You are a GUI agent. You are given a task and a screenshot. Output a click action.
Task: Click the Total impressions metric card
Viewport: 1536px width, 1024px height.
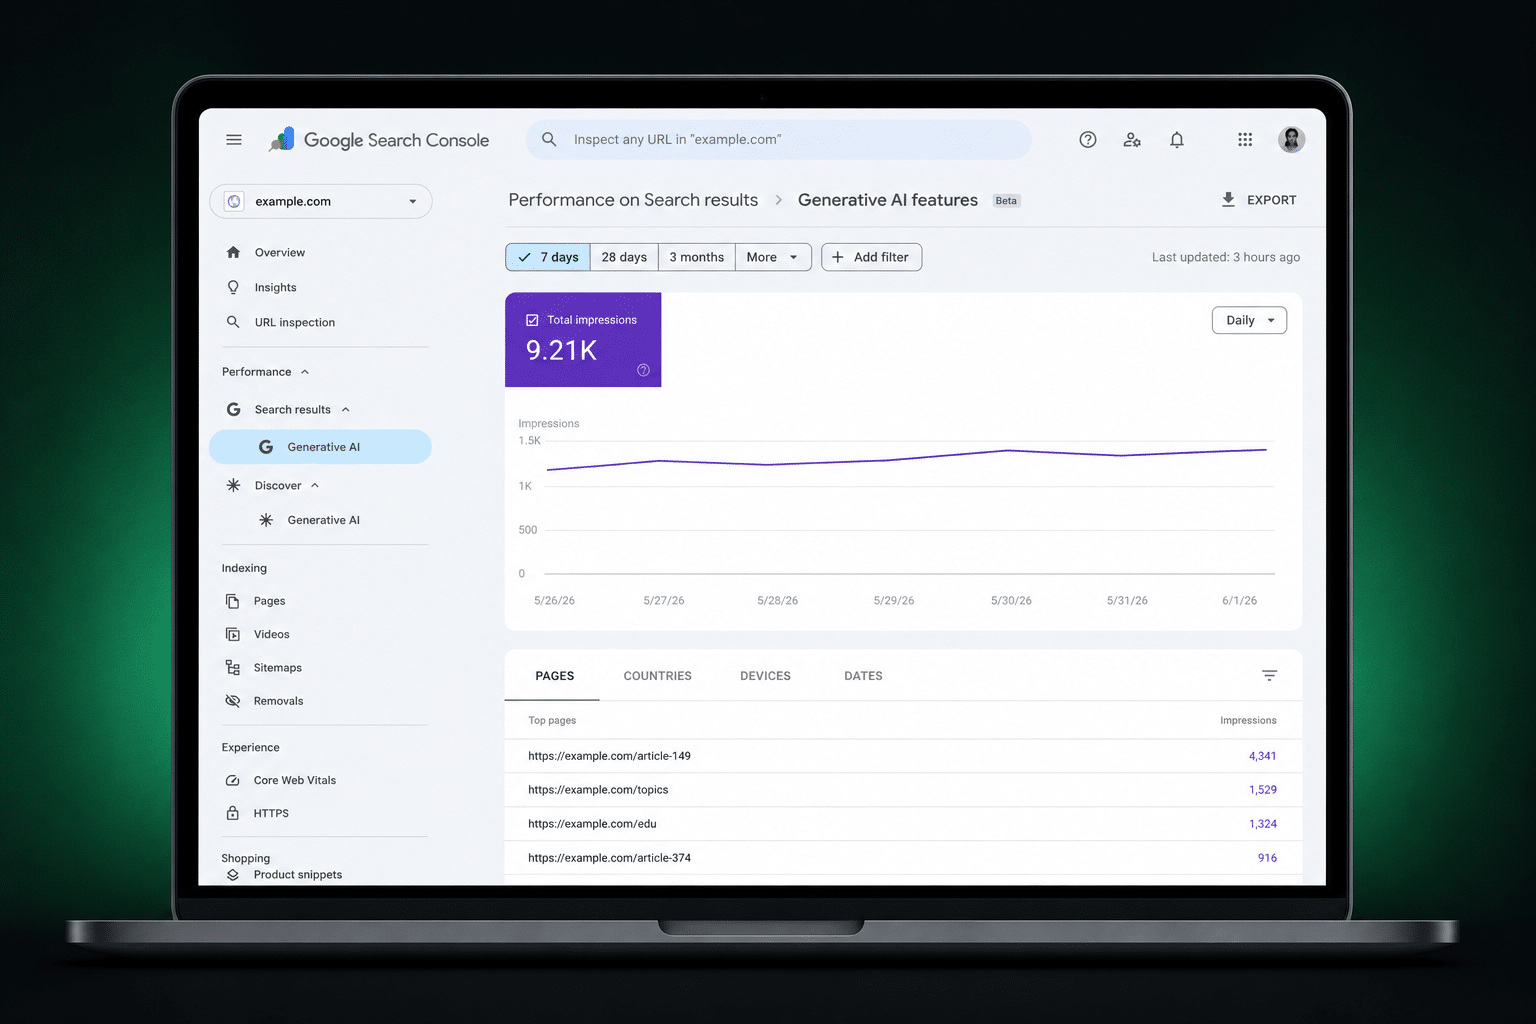[x=583, y=340]
